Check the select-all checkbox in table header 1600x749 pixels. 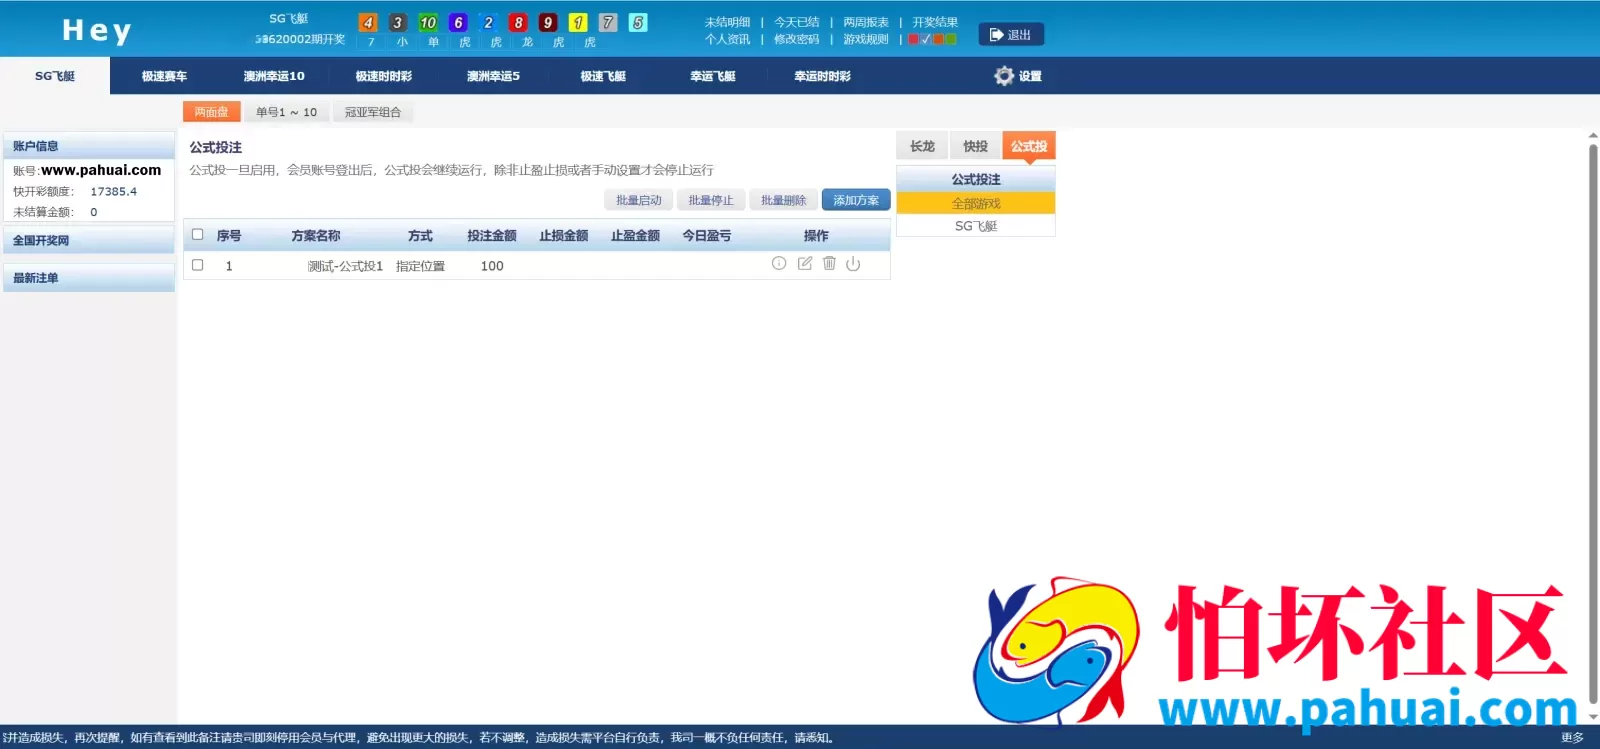pos(198,235)
